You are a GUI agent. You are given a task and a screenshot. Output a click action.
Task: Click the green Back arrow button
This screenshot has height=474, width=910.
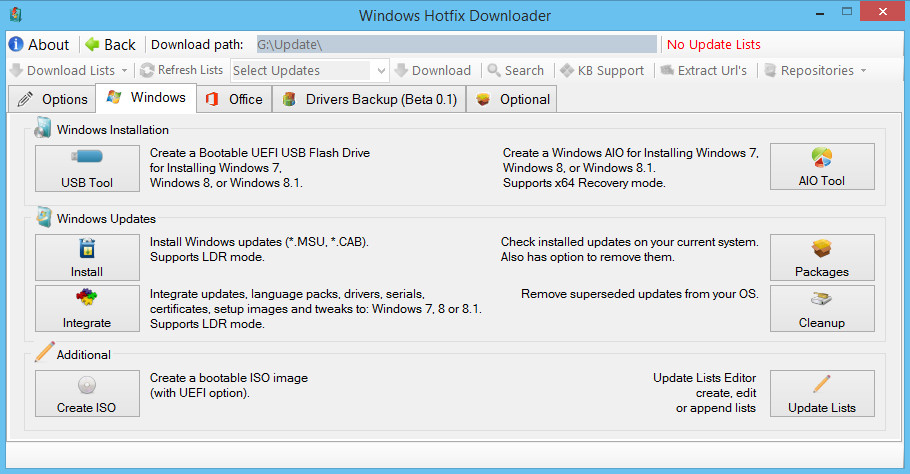coord(110,45)
